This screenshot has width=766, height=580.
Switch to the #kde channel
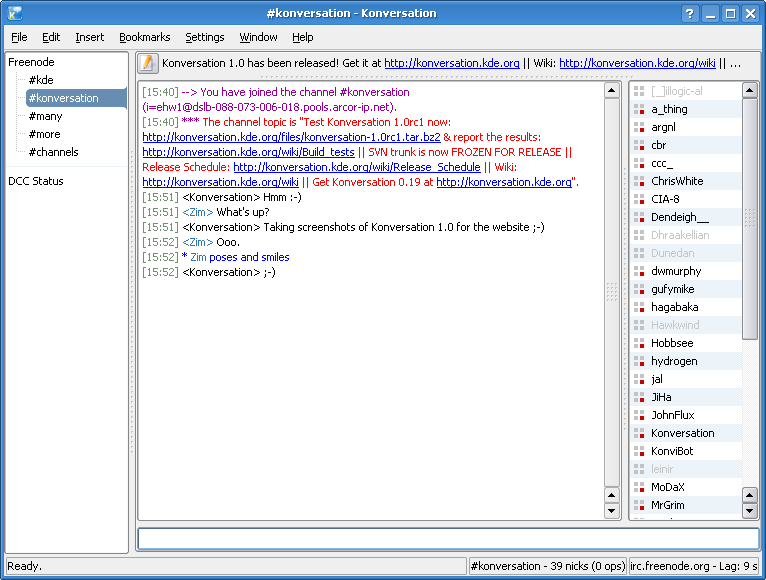[41, 80]
